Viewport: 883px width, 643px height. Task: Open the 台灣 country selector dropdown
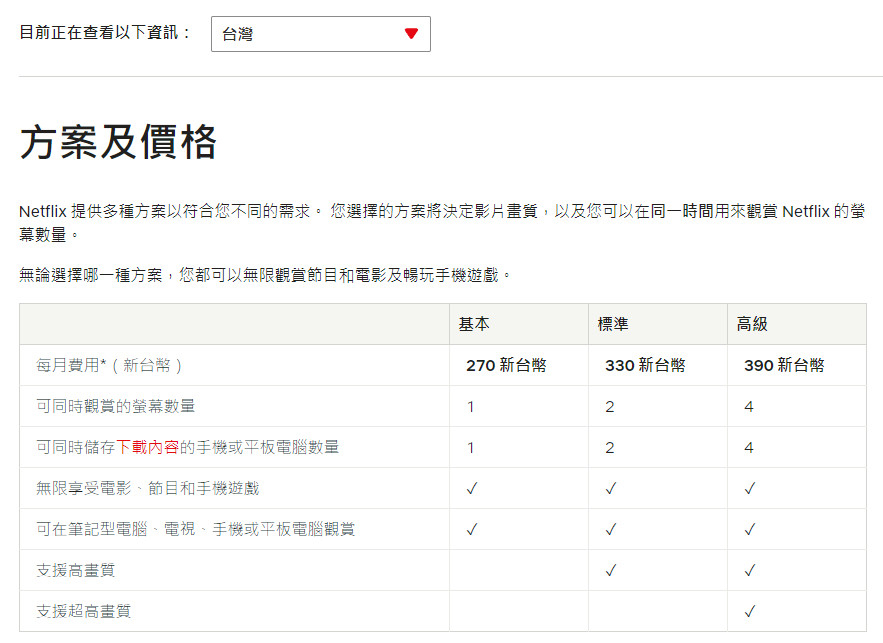tap(320, 34)
